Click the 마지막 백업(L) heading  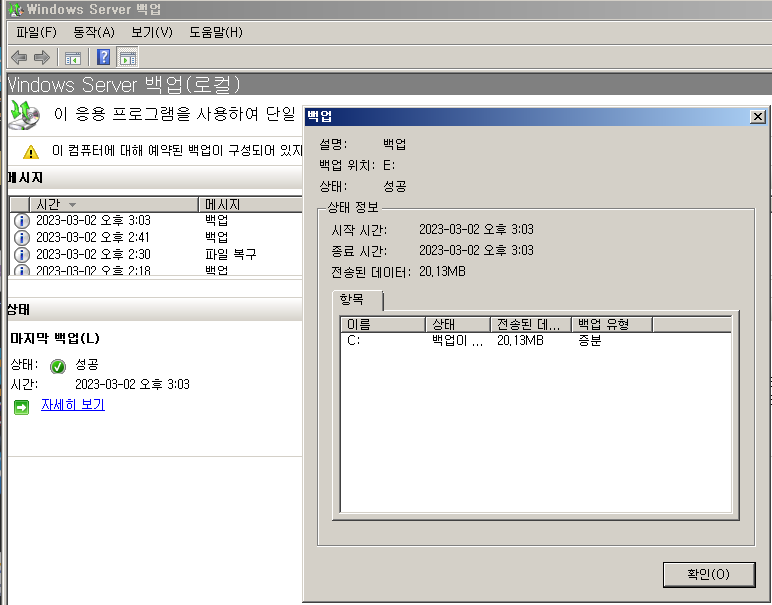[x=55, y=339]
